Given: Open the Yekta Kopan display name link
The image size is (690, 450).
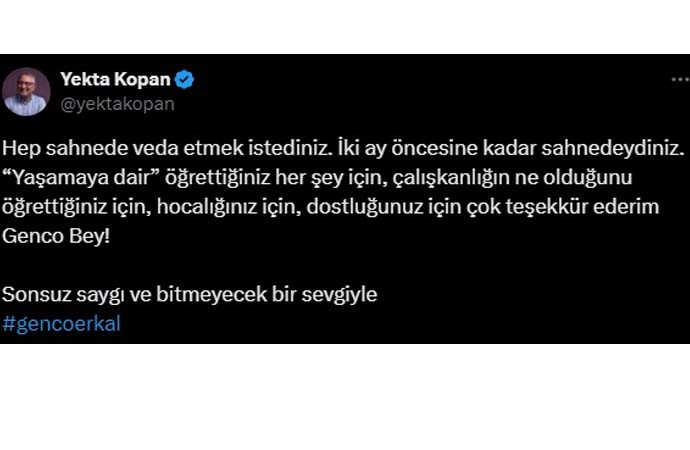Looking at the screenshot, I should (x=115, y=79).
